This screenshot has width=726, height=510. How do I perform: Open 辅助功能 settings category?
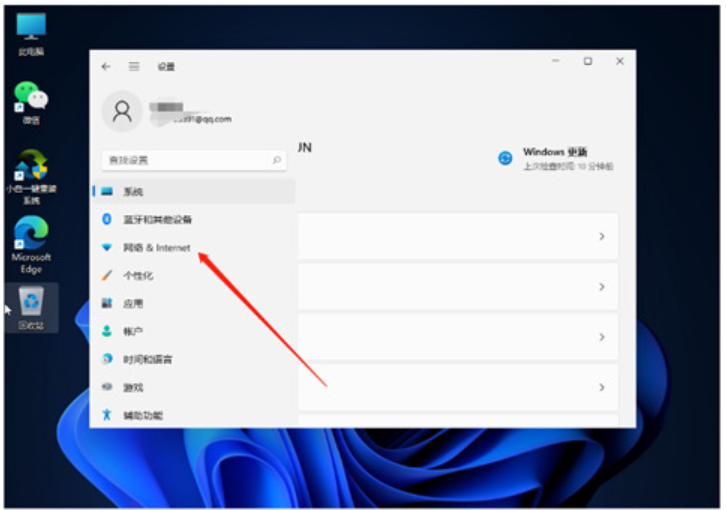point(194,415)
